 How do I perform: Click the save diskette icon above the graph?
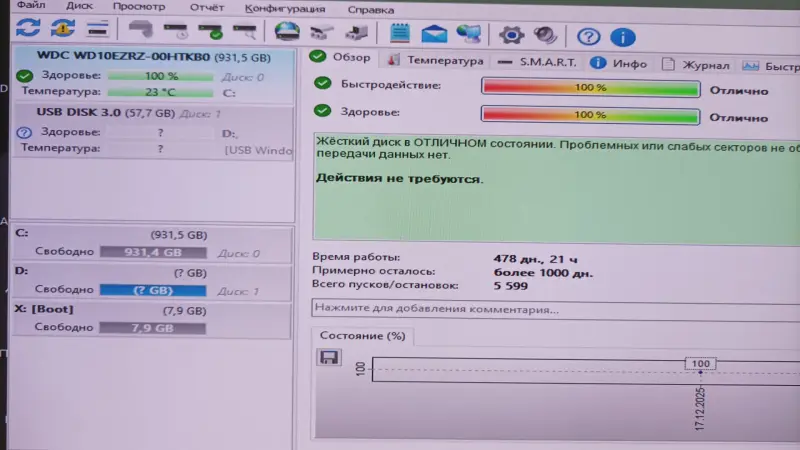[x=329, y=357]
